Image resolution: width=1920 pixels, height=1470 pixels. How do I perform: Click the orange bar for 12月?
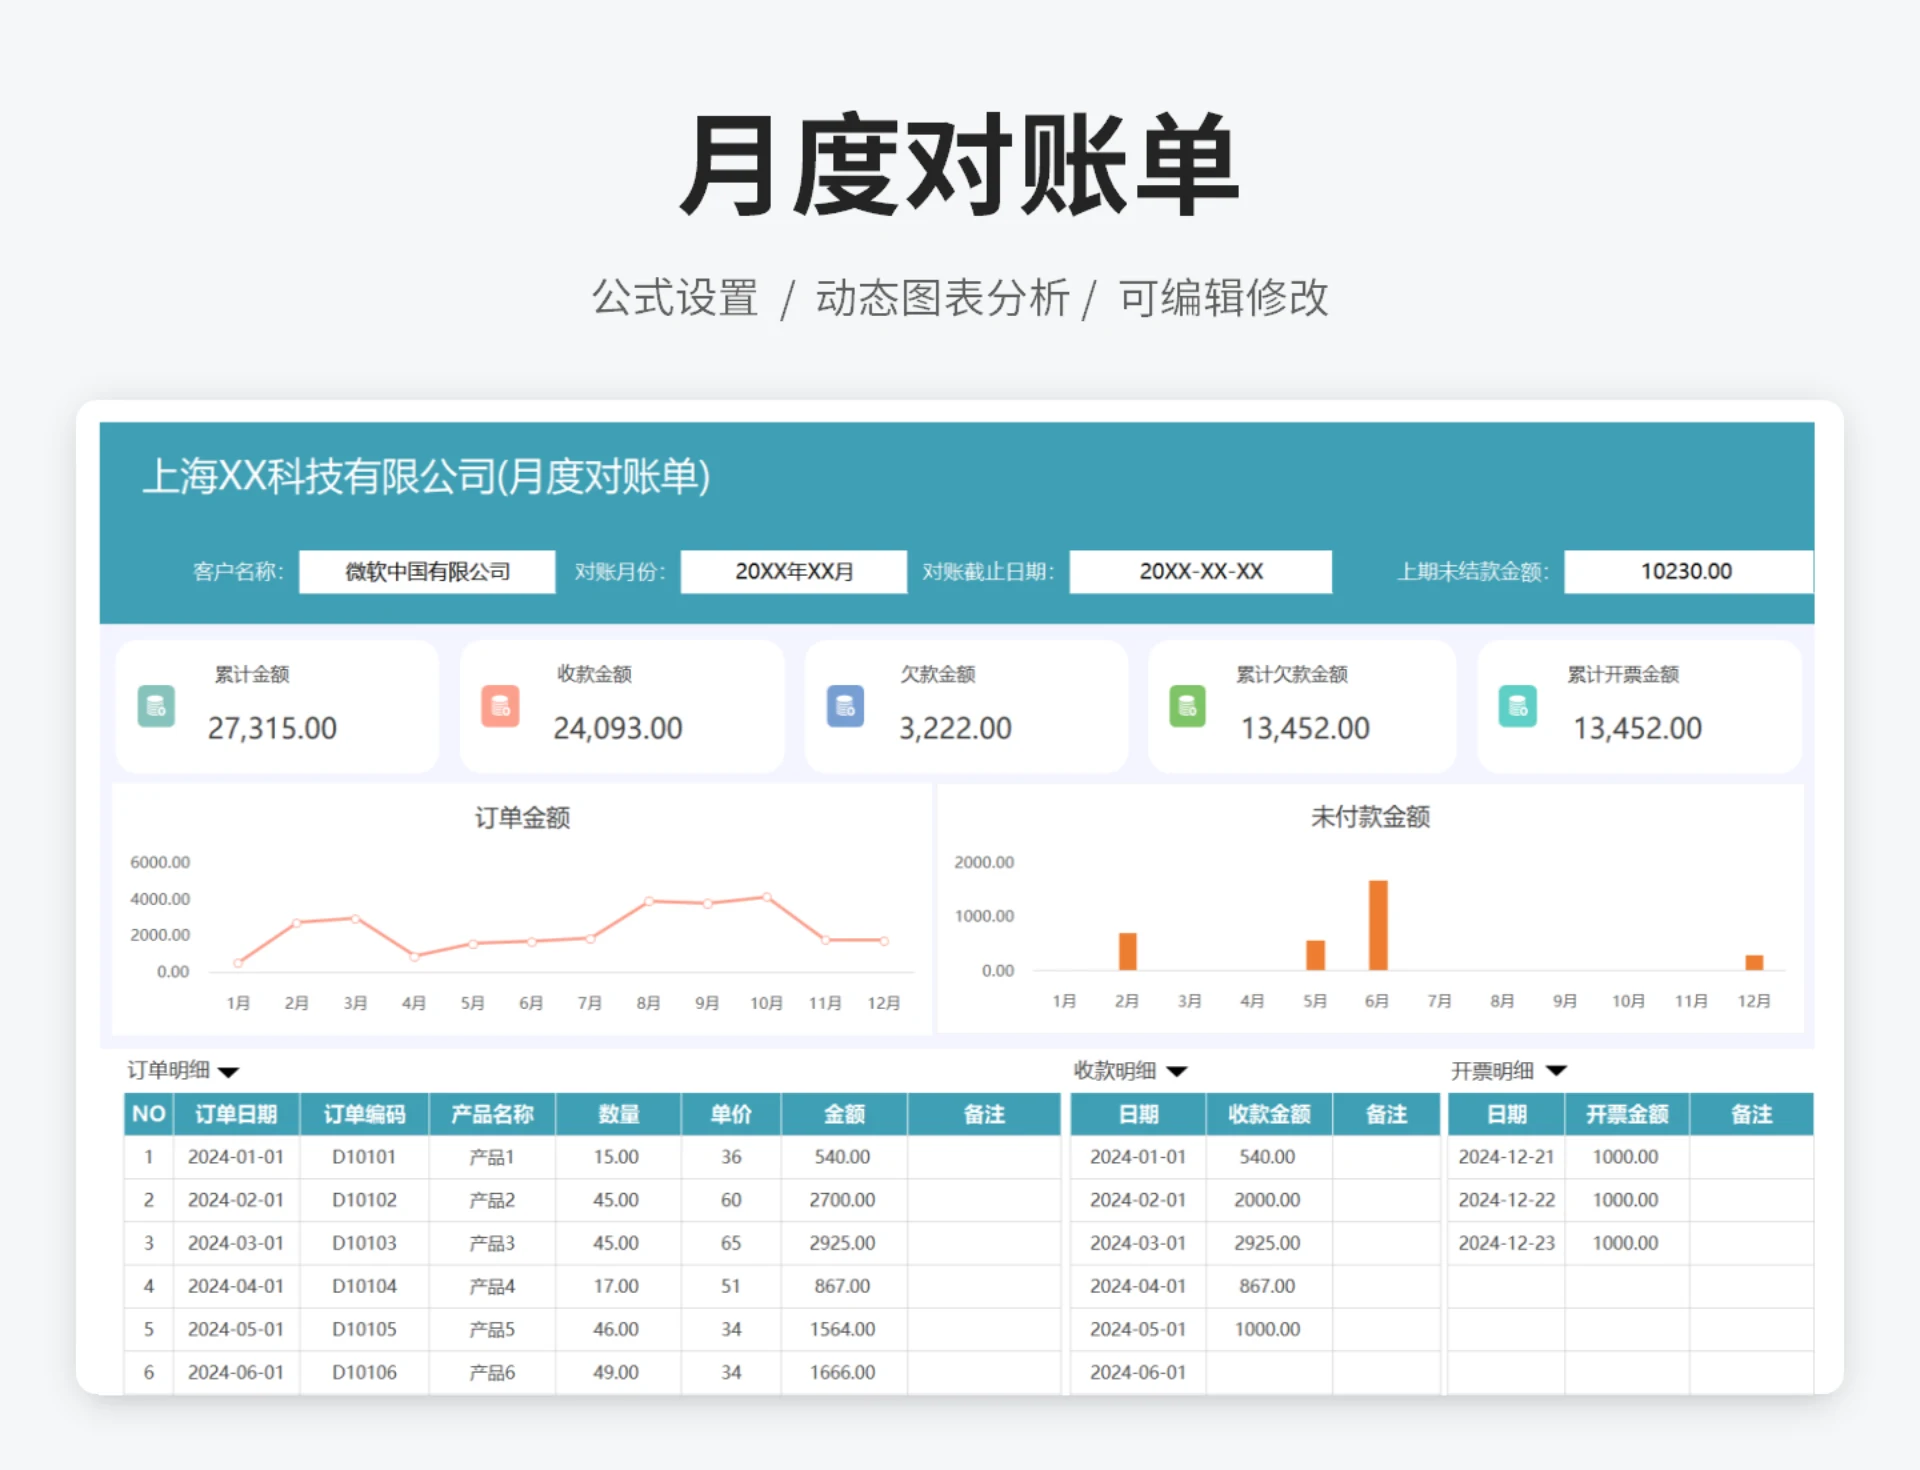(1754, 962)
